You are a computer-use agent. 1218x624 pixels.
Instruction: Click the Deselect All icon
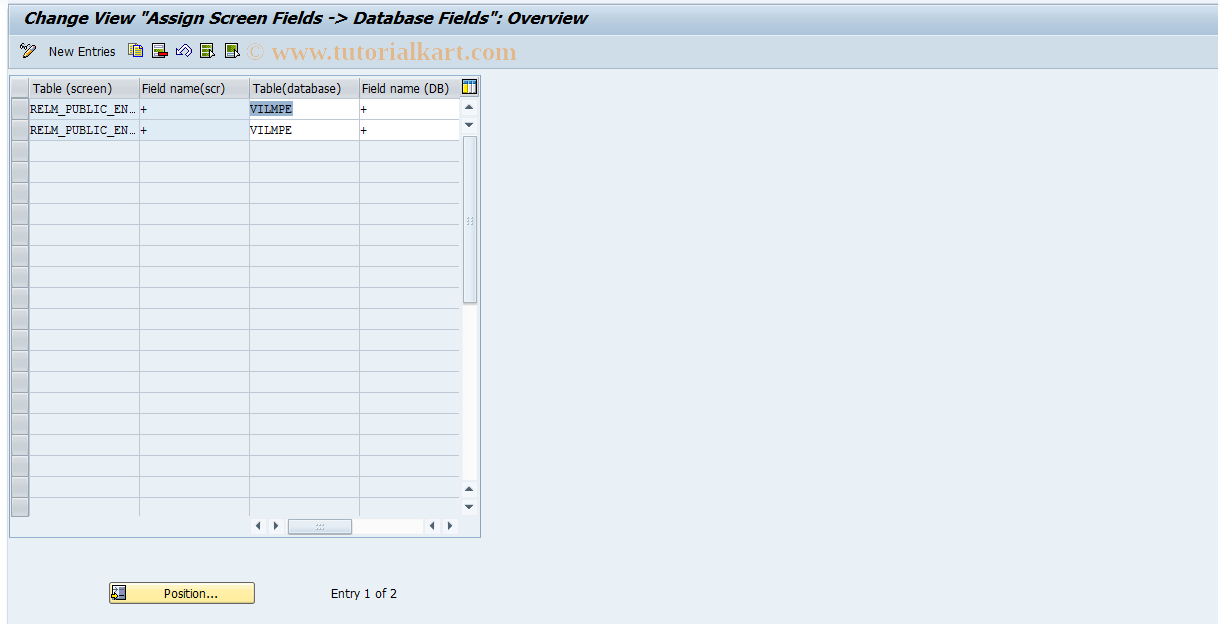point(232,50)
